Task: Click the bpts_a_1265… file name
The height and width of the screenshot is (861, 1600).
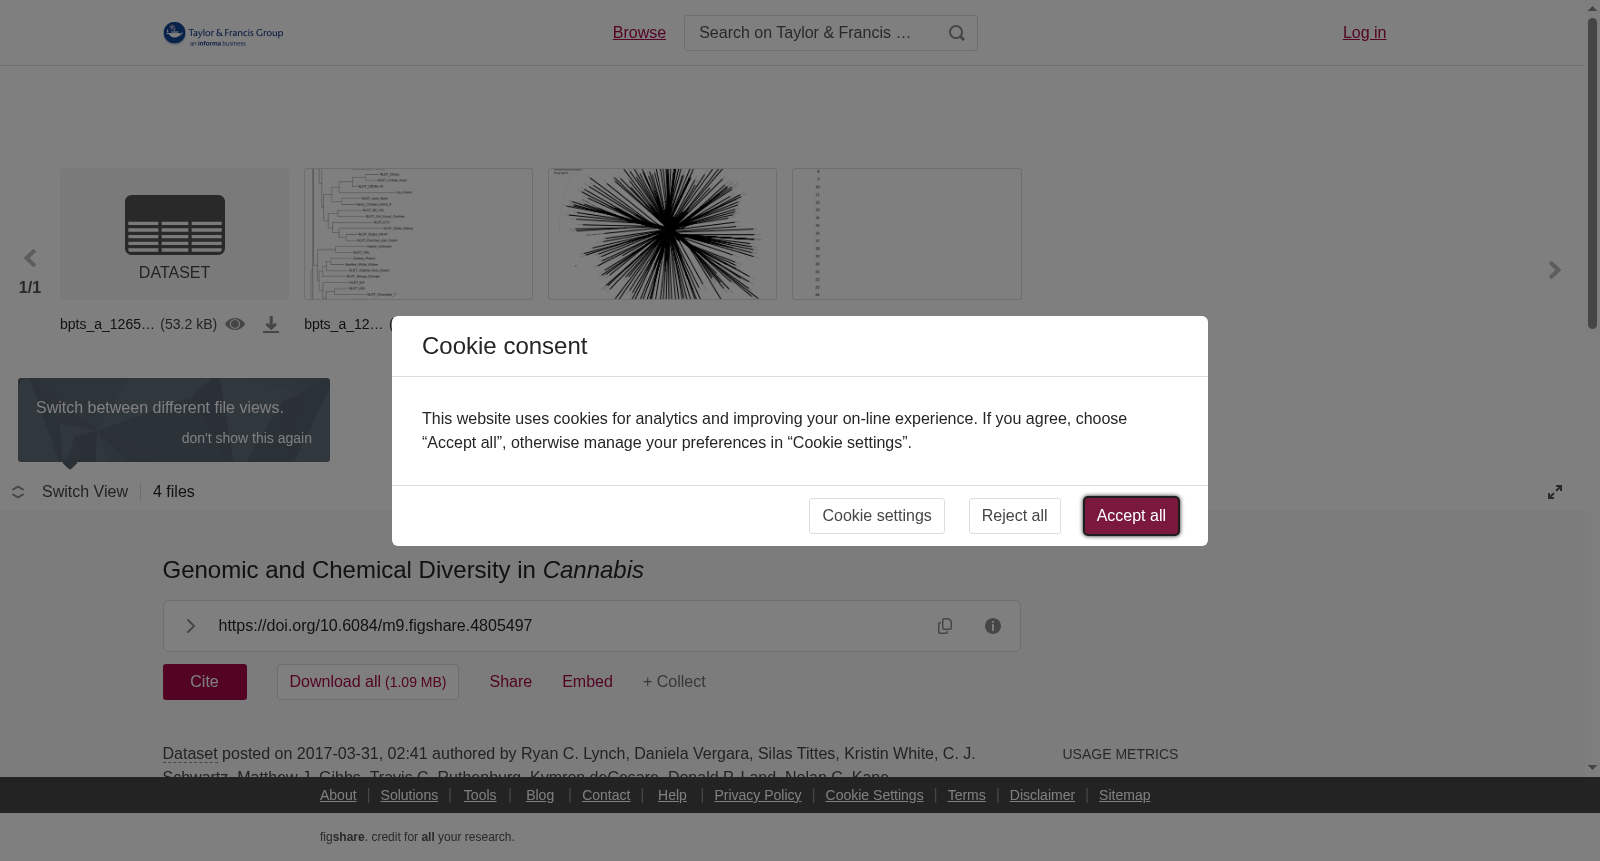Action: point(108,324)
